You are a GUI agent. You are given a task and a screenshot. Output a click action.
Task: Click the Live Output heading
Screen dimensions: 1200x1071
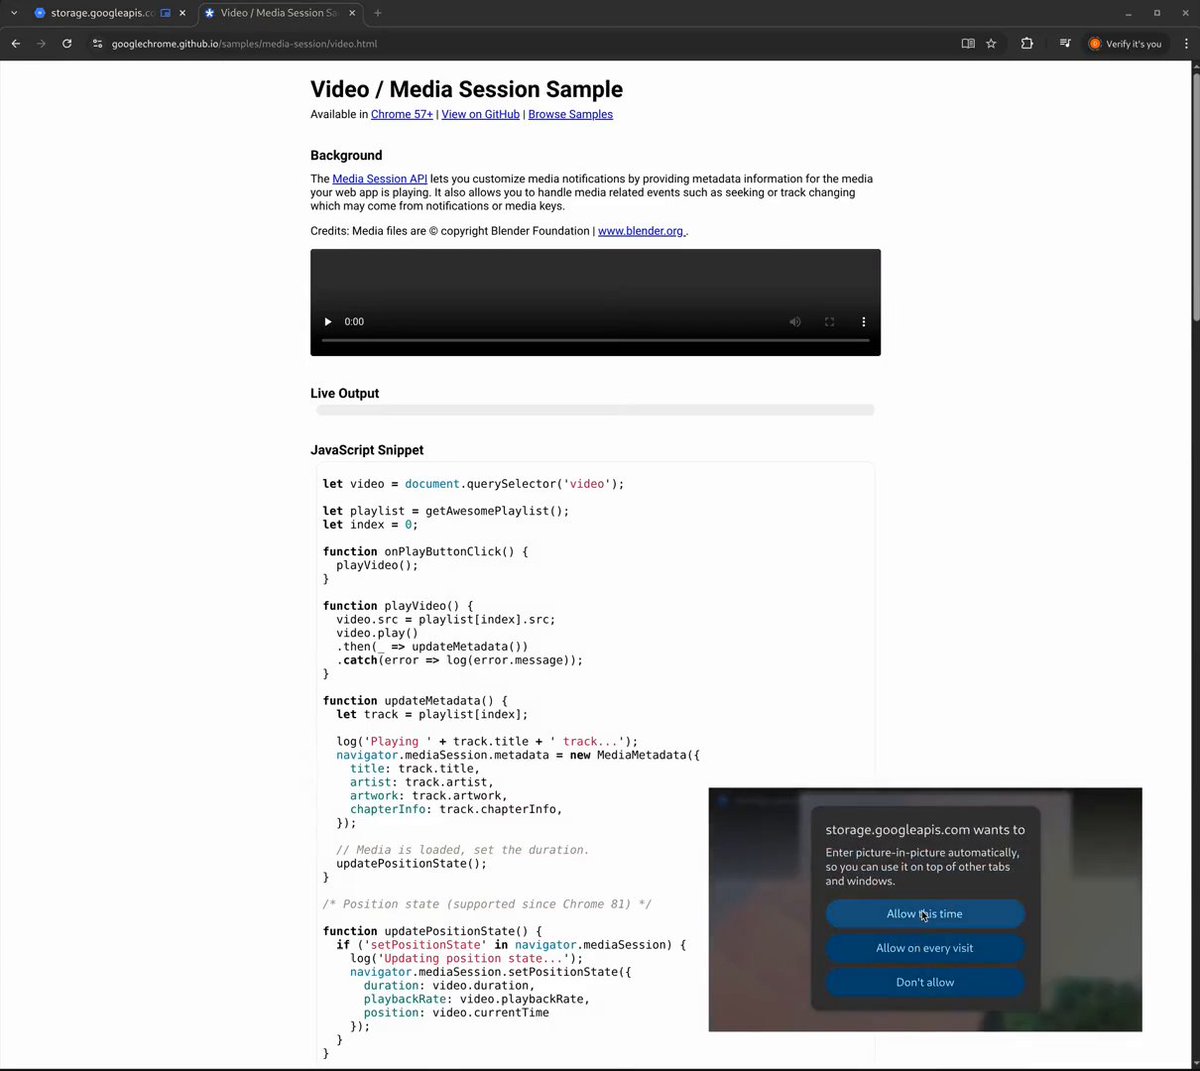tap(344, 393)
